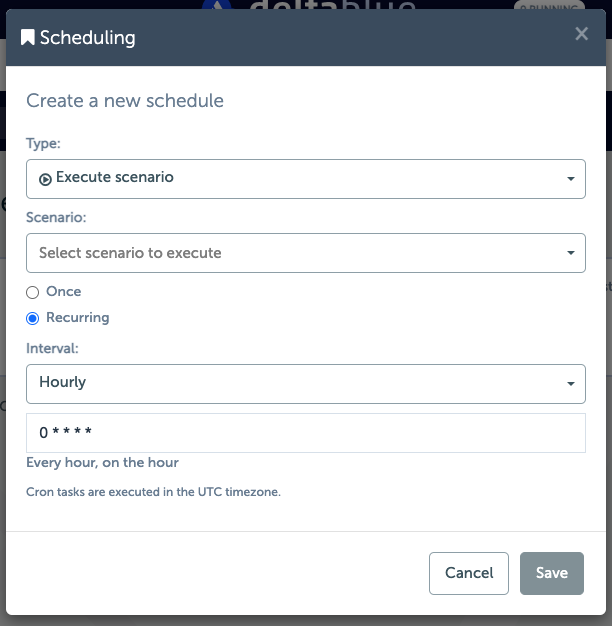Select the Once radio button
Viewport: 612px width, 626px height.
pyautogui.click(x=33, y=292)
